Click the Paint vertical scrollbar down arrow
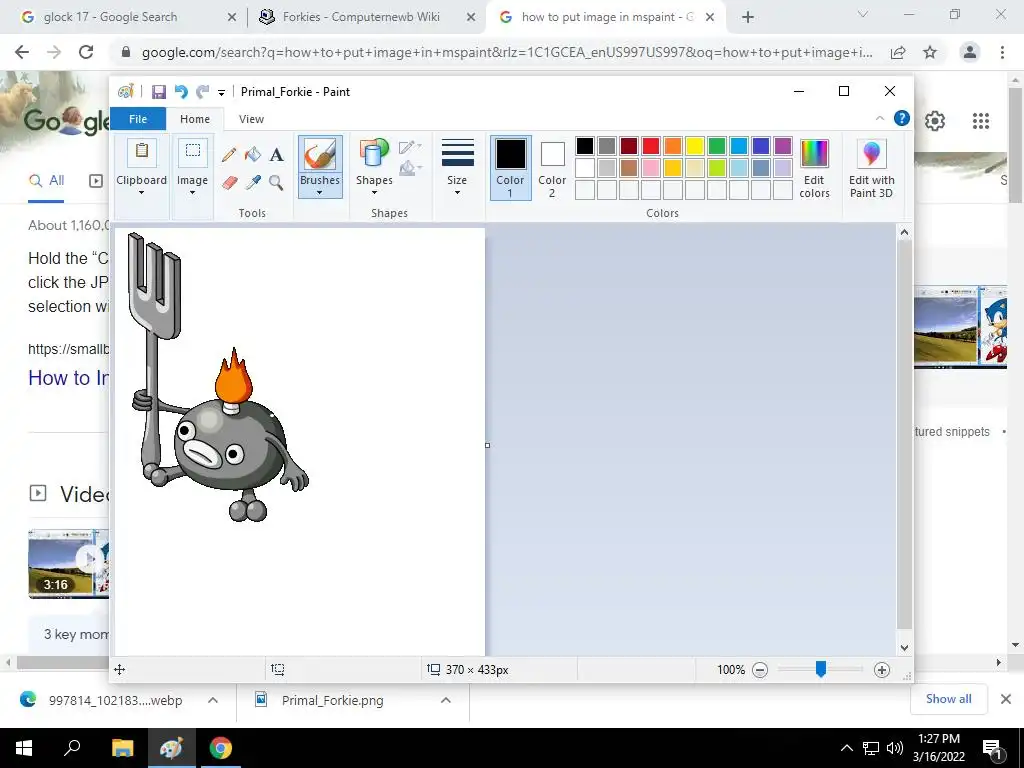Image resolution: width=1024 pixels, height=768 pixels. 904,648
